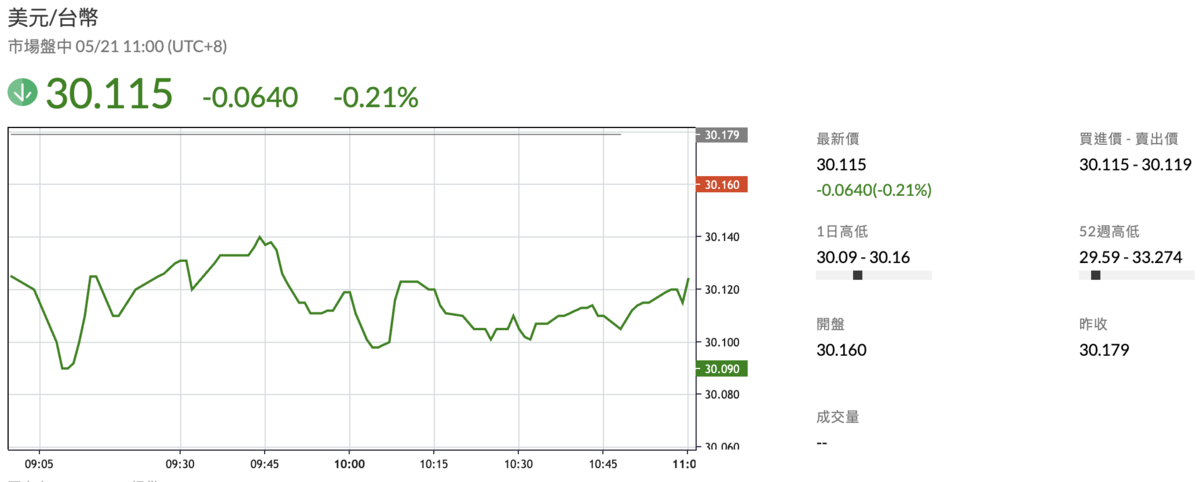
Task: Click the 成交量 label
Action: coord(836,416)
